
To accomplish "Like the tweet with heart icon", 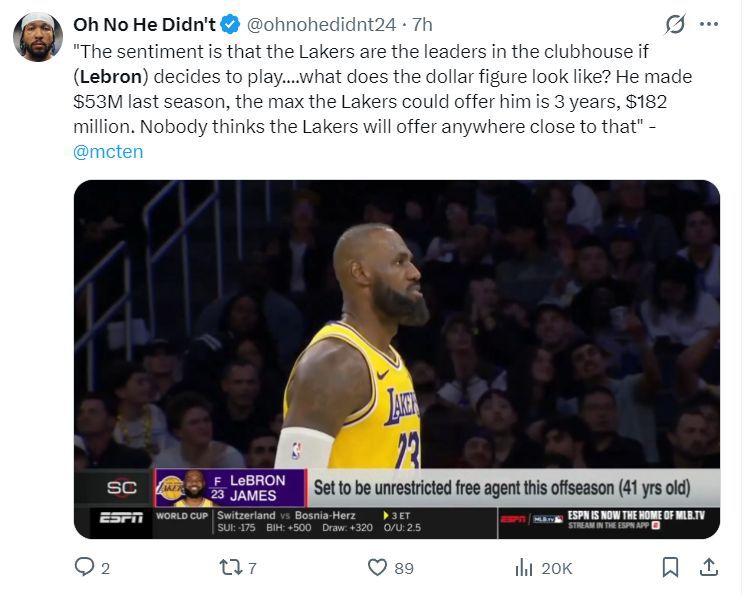I will pyautogui.click(x=378, y=567).
